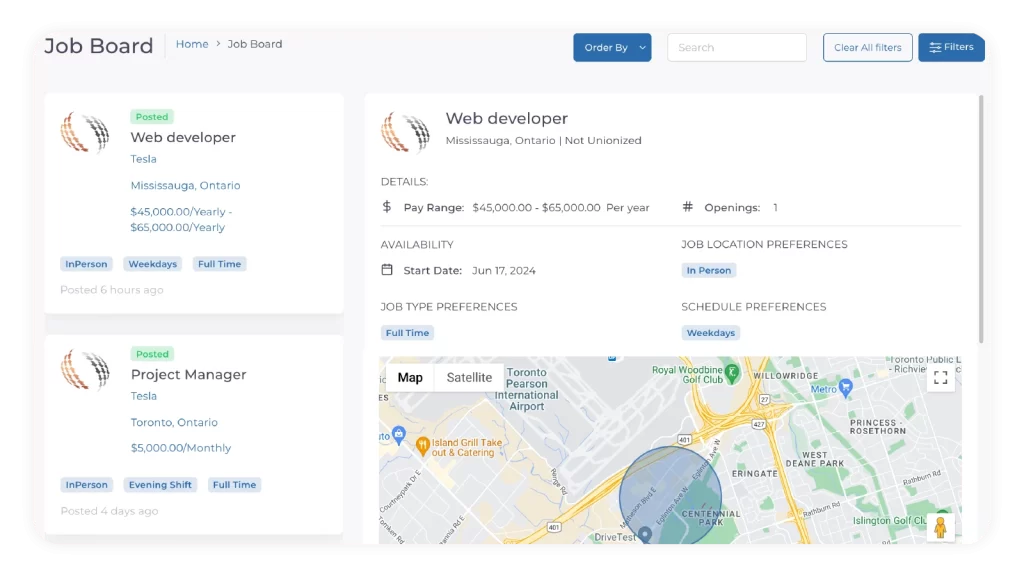The height and width of the screenshot is (576, 1024).
Task: Click the company logo in job details panel
Action: [x=405, y=132]
